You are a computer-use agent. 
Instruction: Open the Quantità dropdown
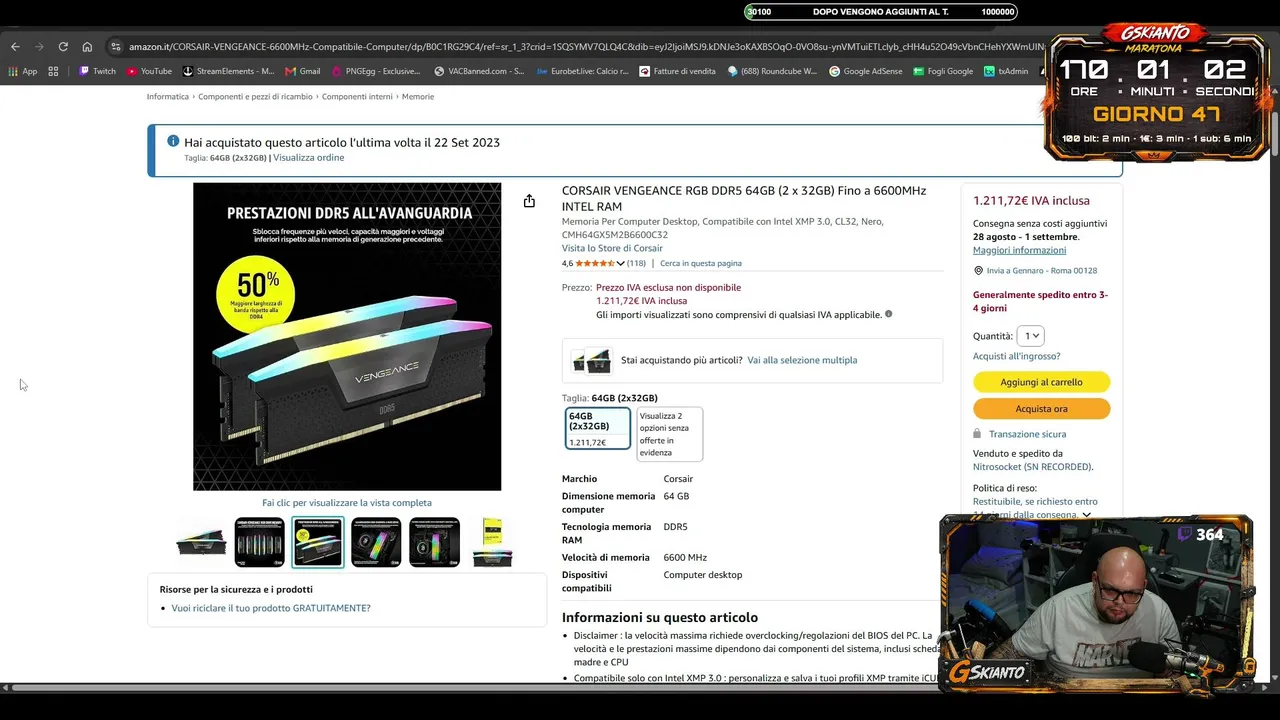[x=1030, y=336]
